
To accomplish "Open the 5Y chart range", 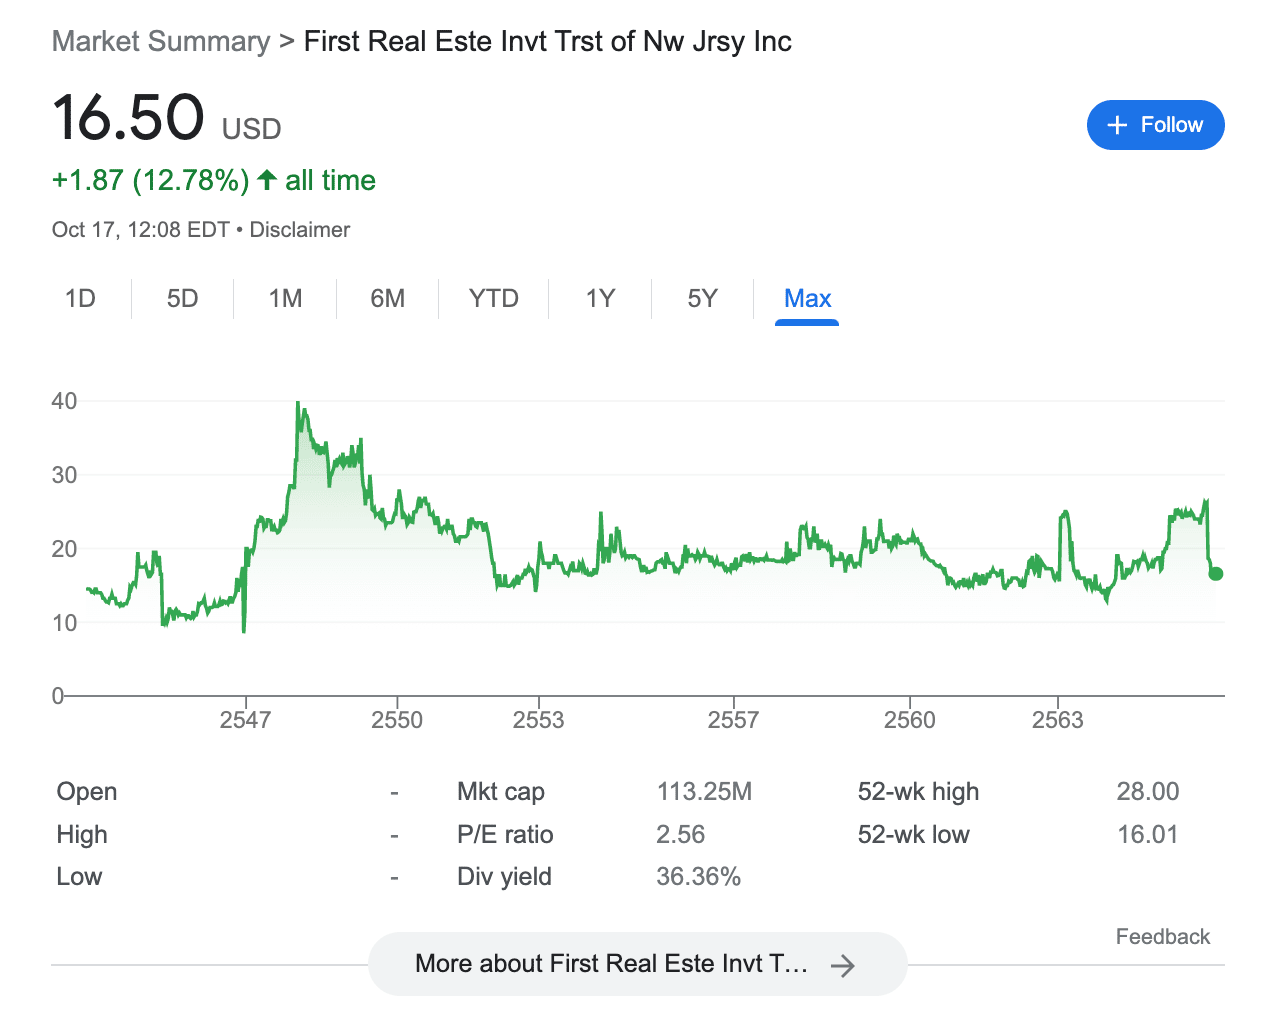I will coord(702,299).
